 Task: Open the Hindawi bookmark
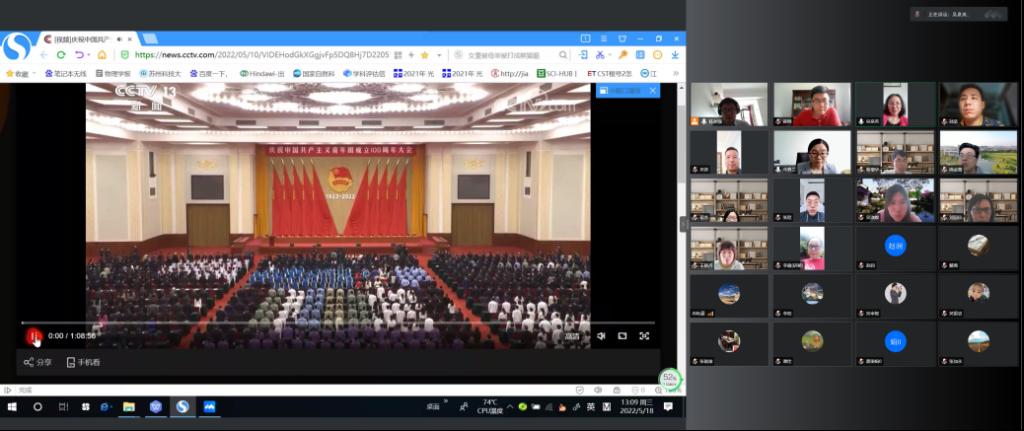pyautogui.click(x=262, y=74)
